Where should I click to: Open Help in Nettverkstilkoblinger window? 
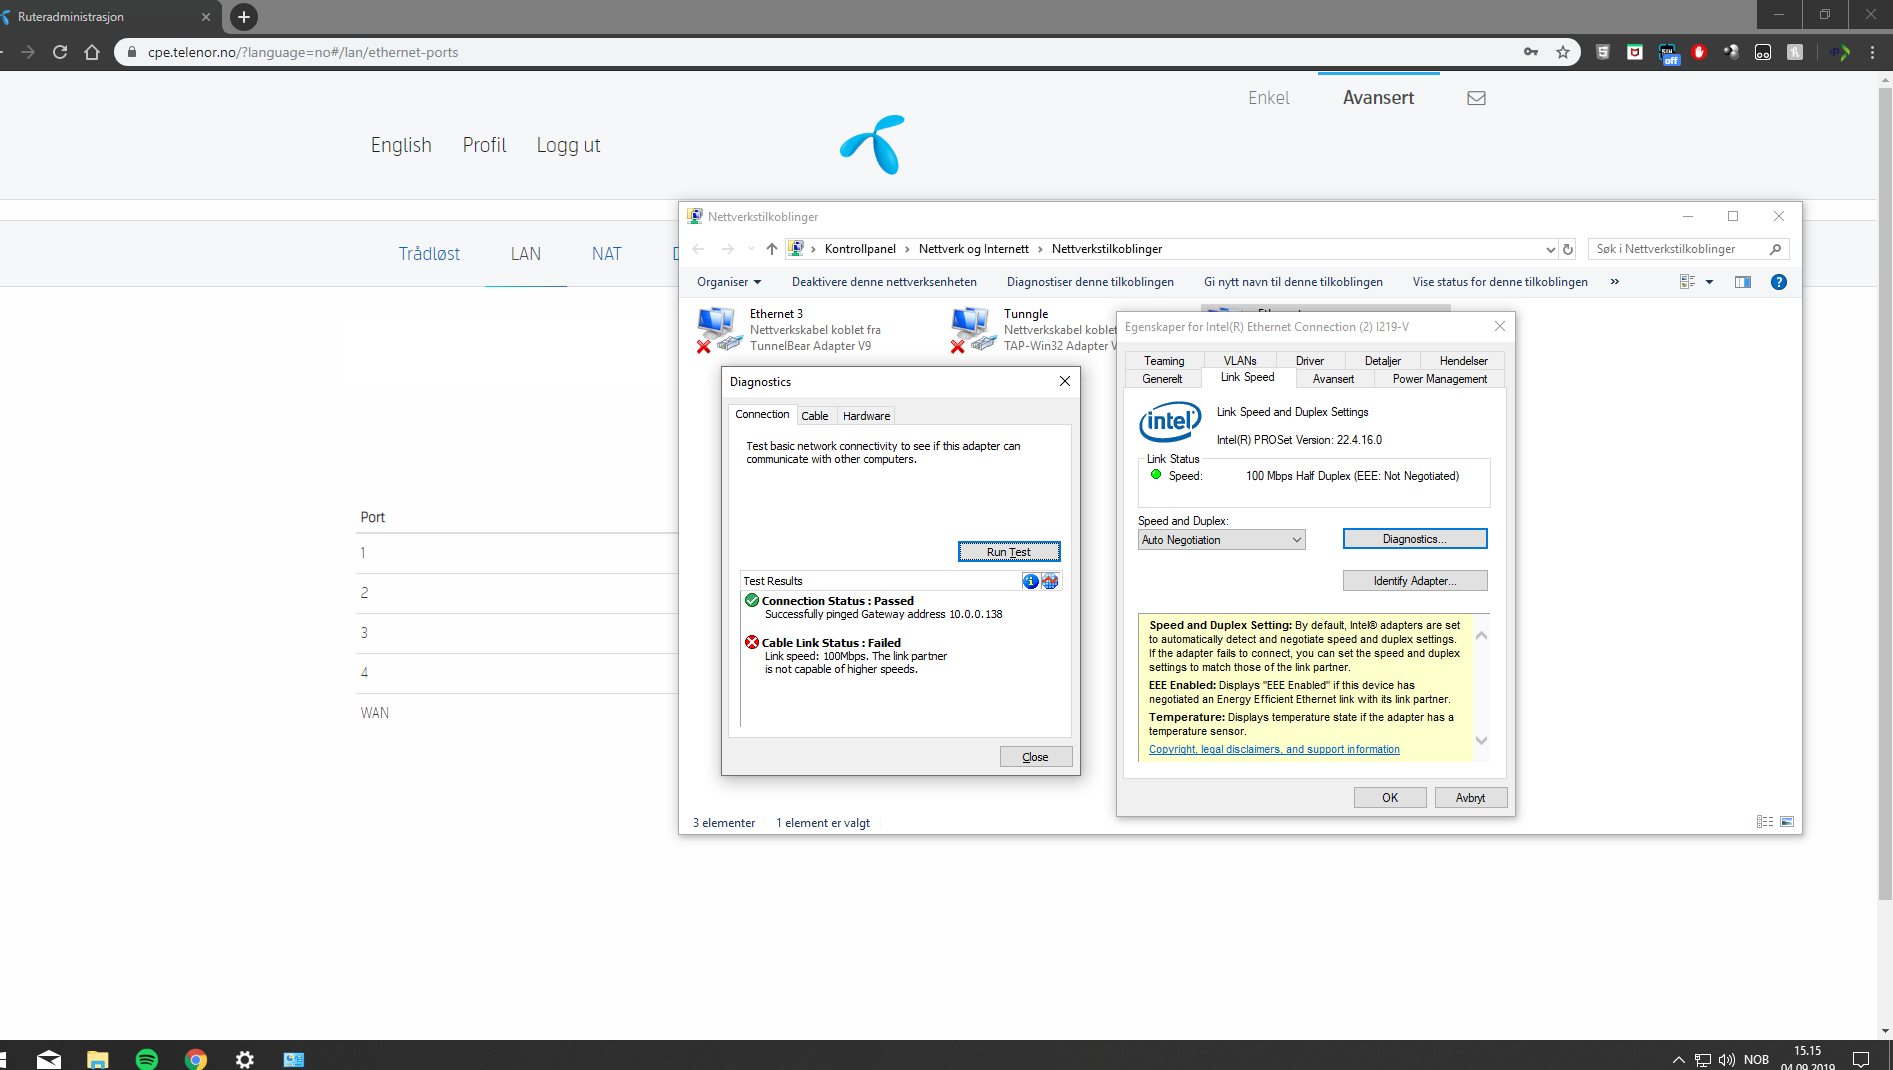tap(1778, 282)
